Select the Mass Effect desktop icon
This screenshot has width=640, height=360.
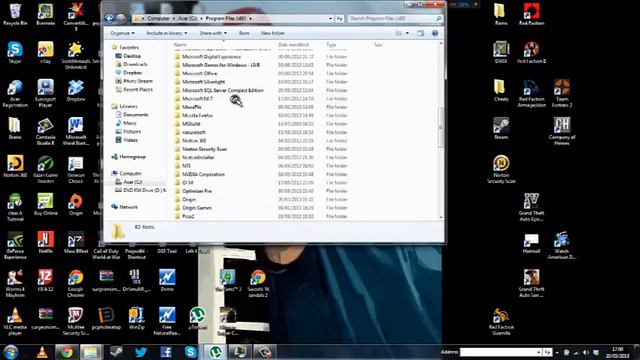[76, 242]
